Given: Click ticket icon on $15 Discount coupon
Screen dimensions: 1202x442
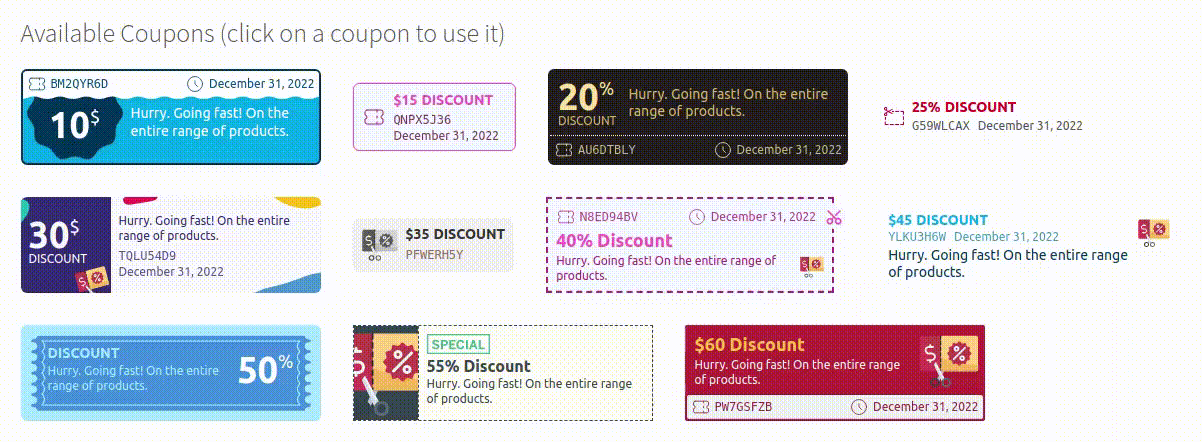Looking at the screenshot, I should tap(375, 118).
